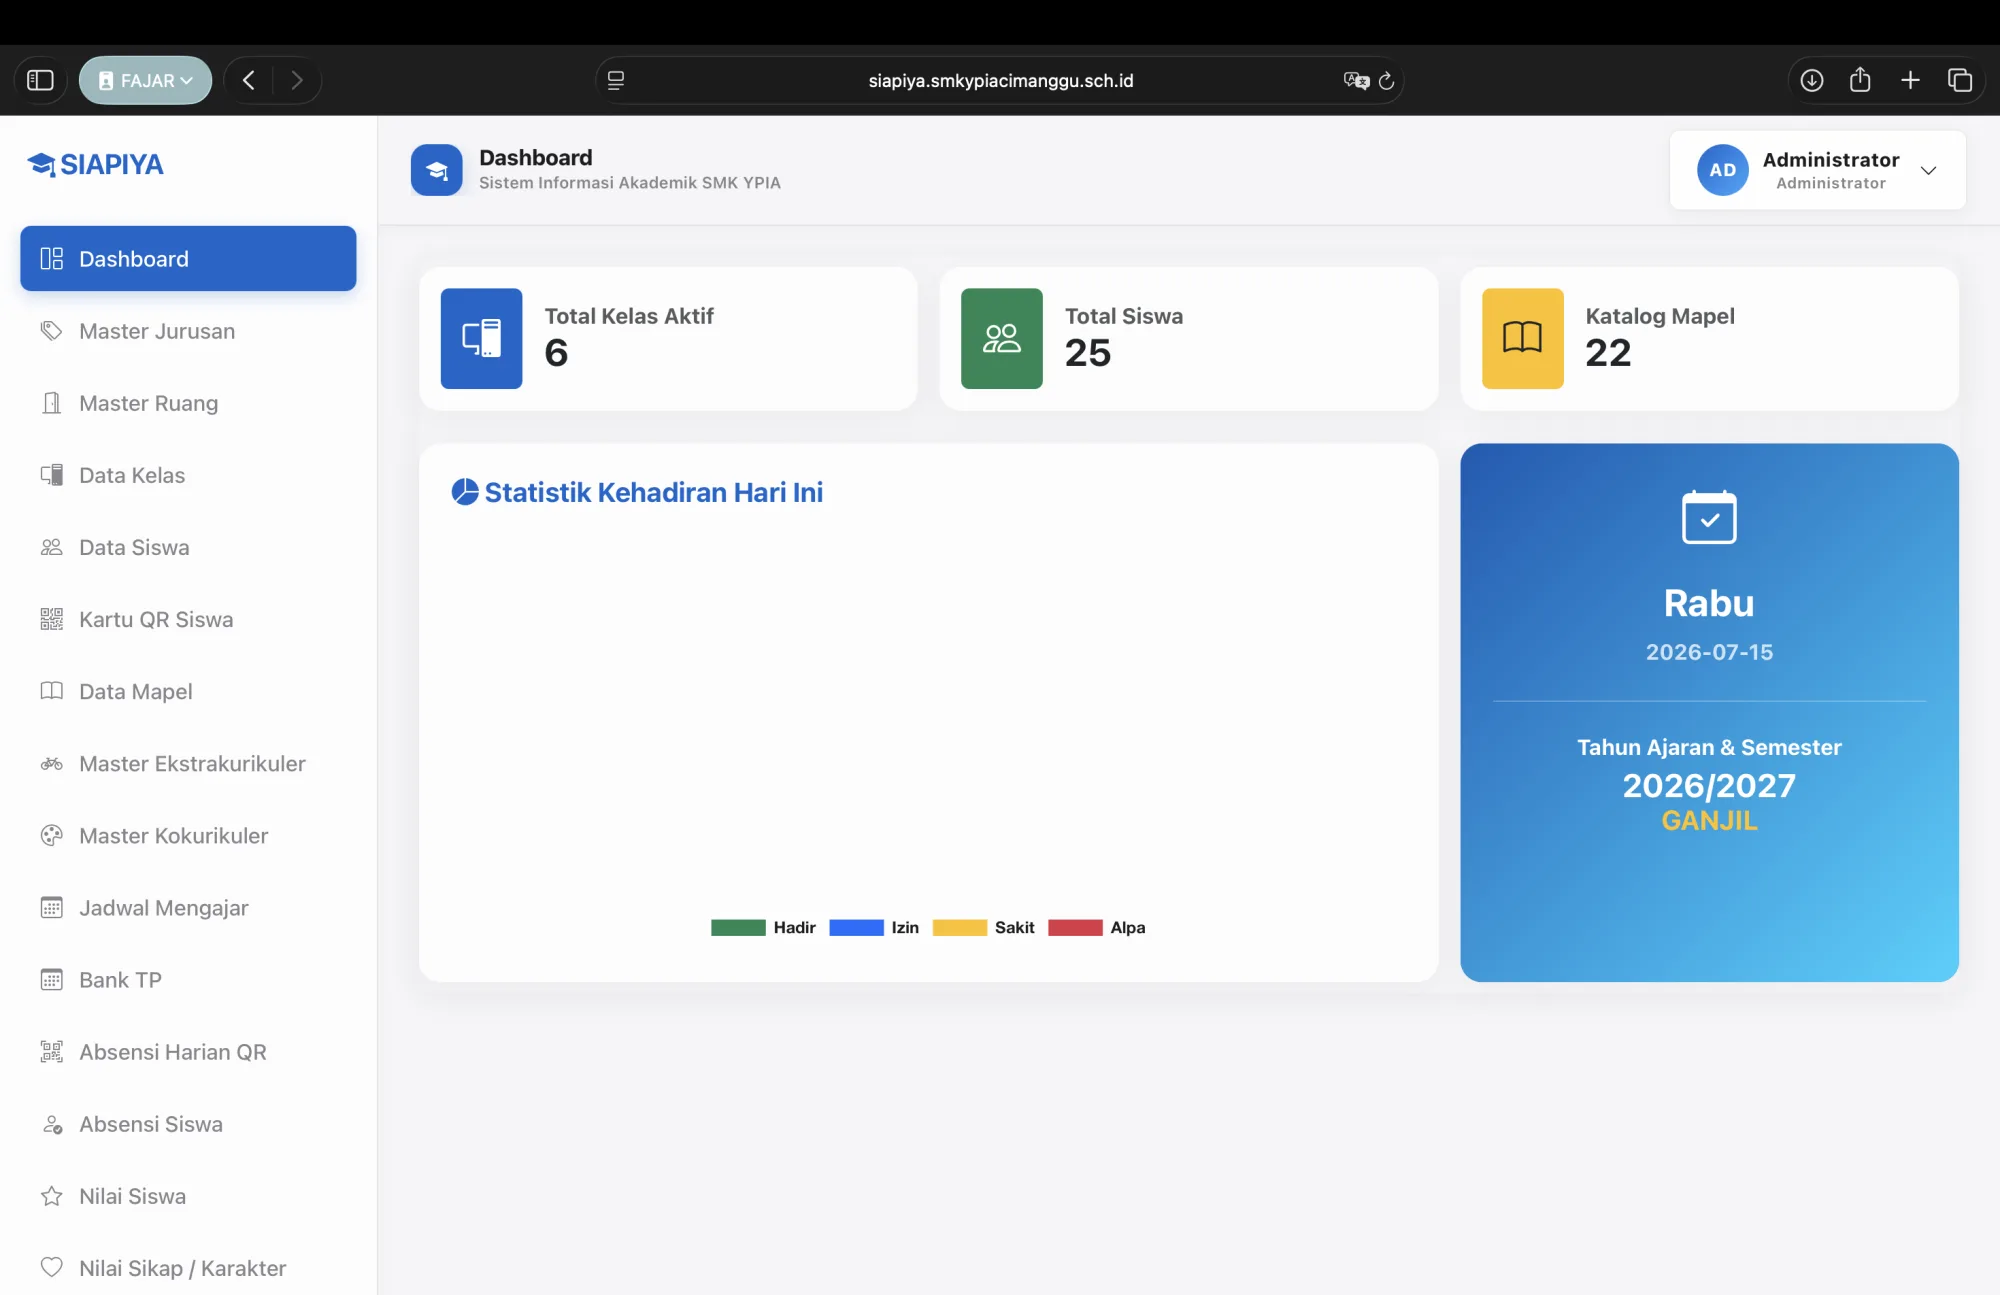This screenshot has height=1295, width=2000.
Task: Click the graduation cap Dashboard header icon
Action: [x=436, y=170]
